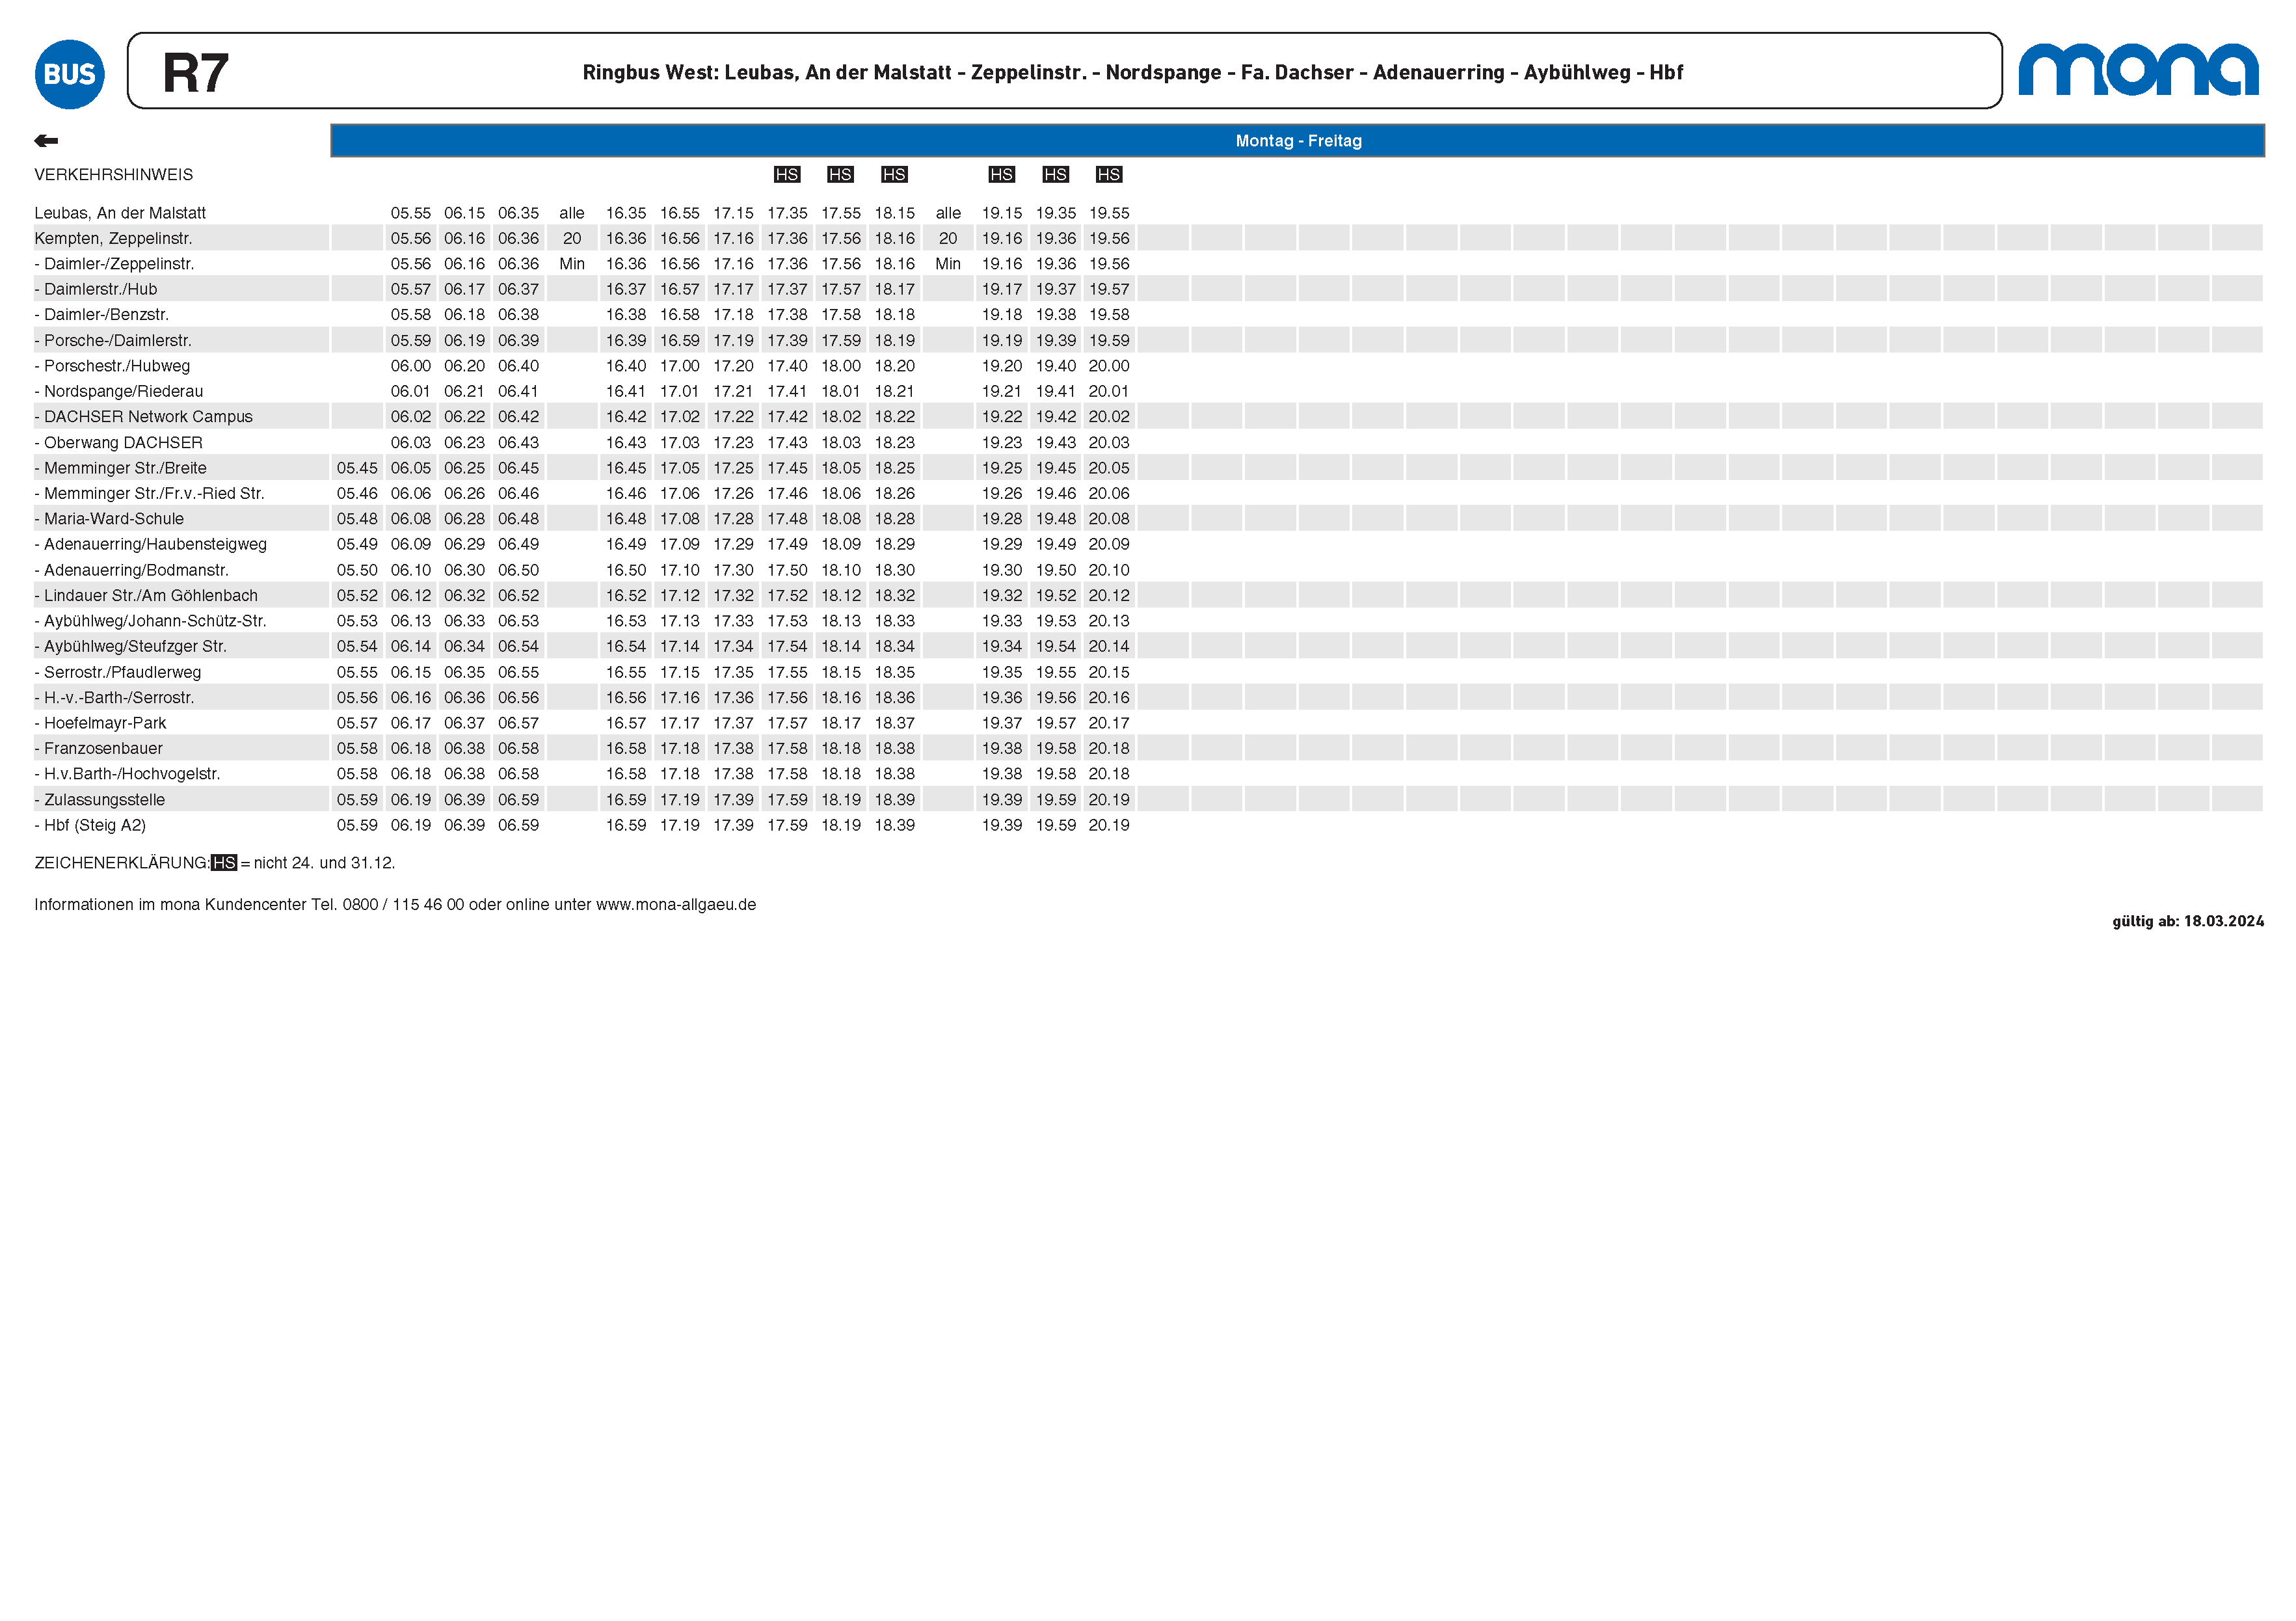
Task: Click the stop DACHSER Network Campus
Action: pyautogui.click(x=143, y=417)
